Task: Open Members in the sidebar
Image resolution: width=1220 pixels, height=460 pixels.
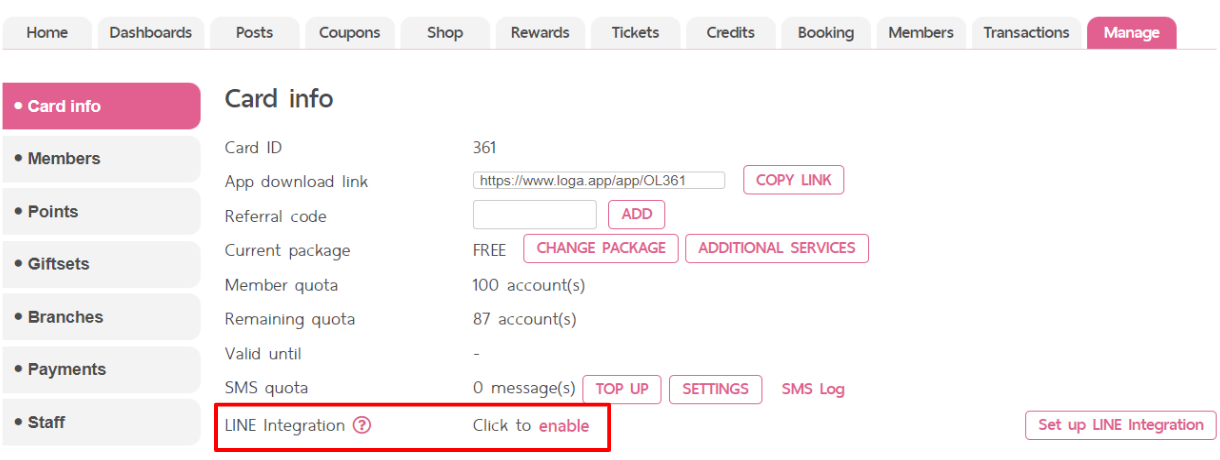Action: click(x=101, y=158)
